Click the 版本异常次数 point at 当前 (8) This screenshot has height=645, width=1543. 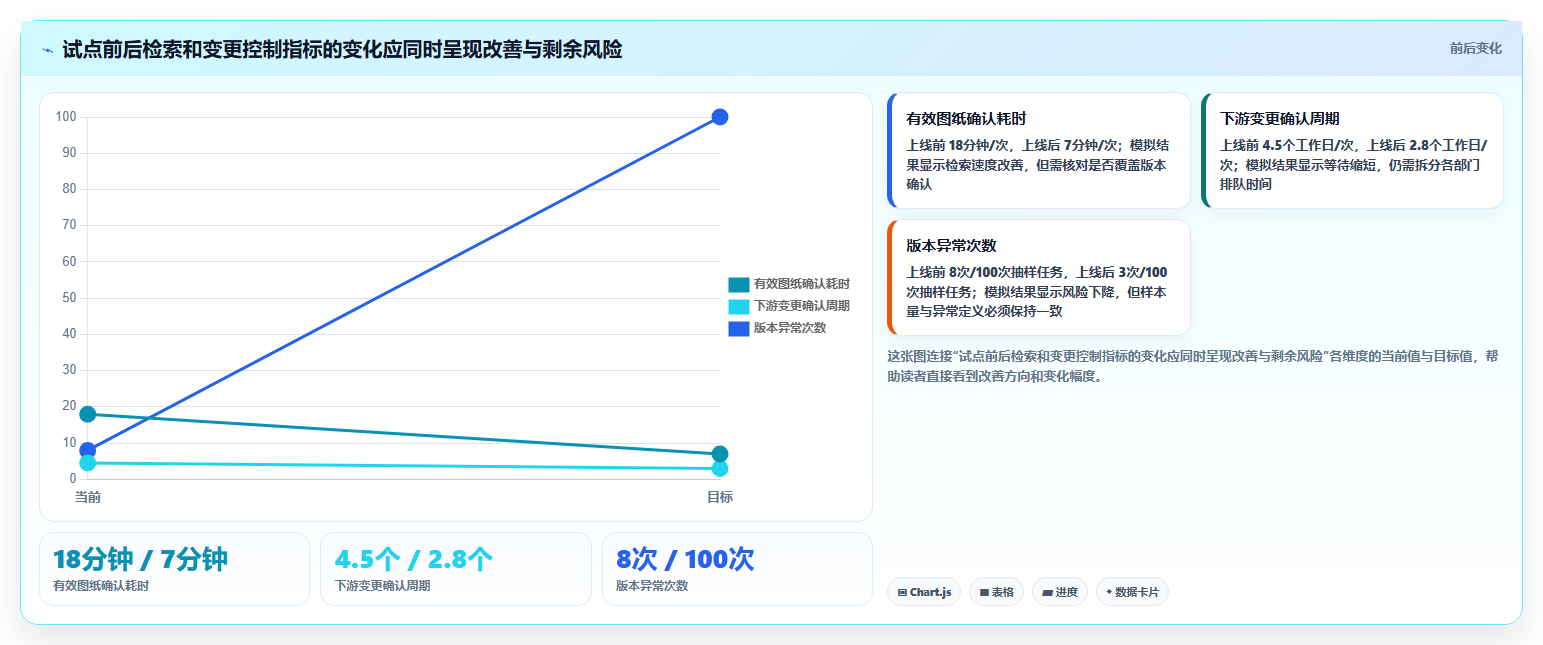coord(88,450)
